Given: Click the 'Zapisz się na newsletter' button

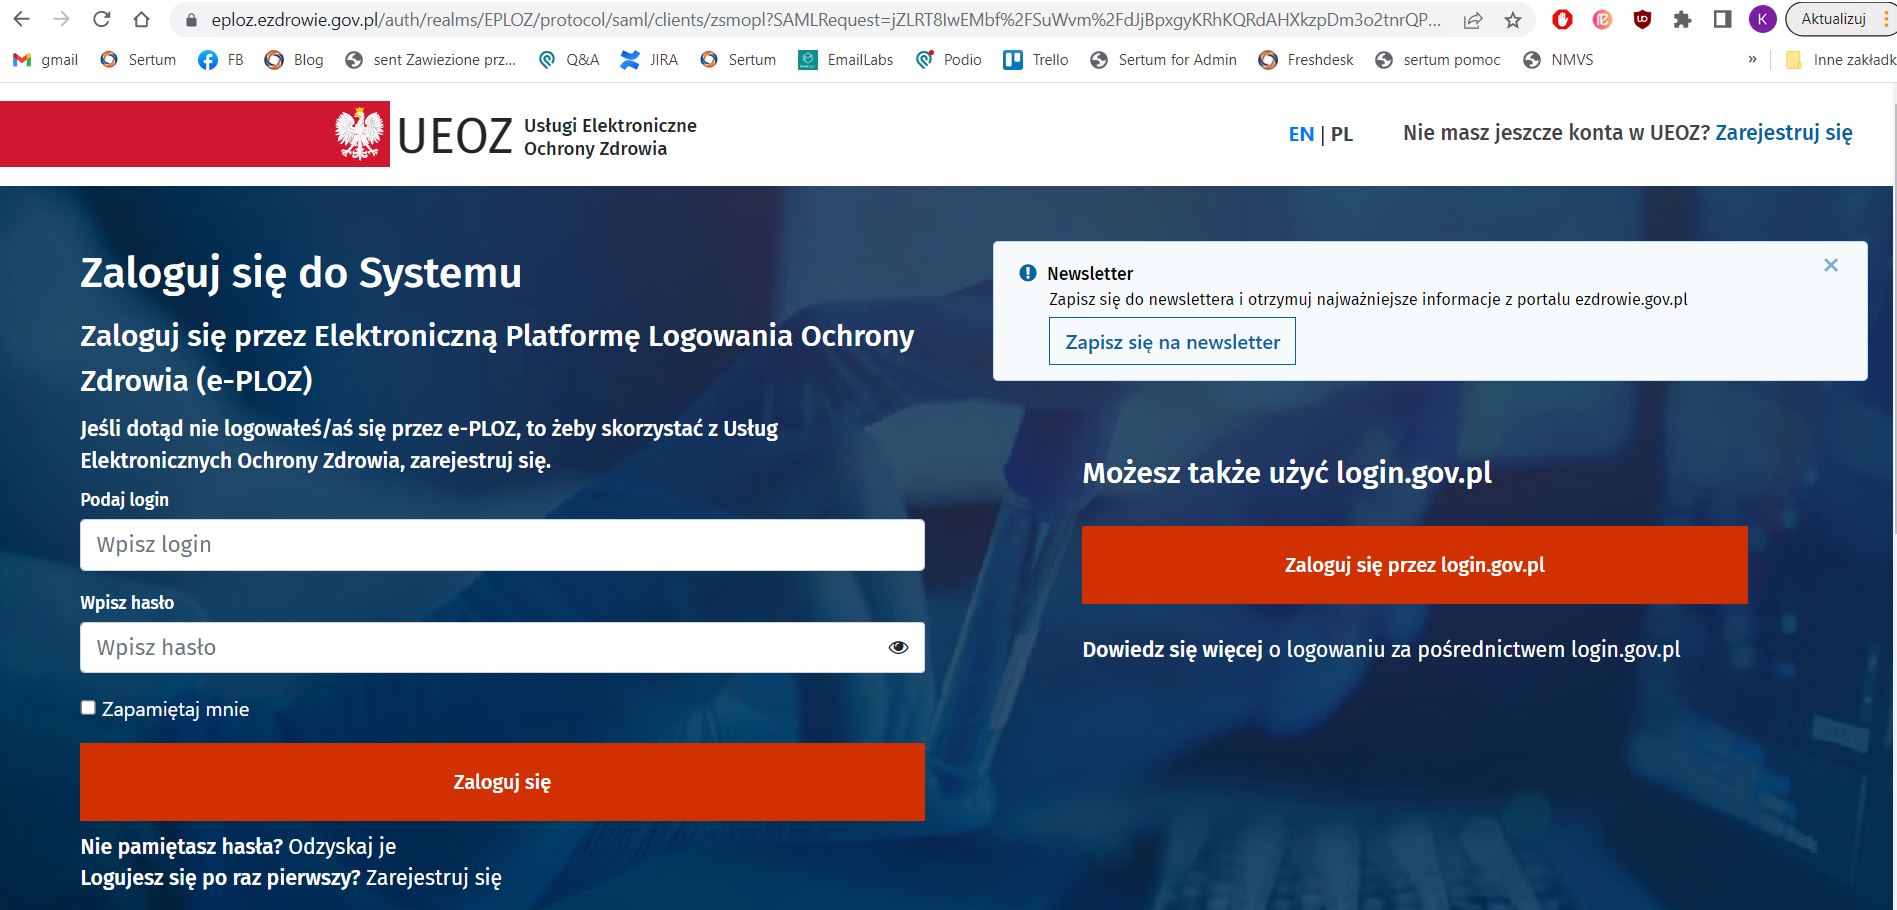Looking at the screenshot, I should [1172, 342].
